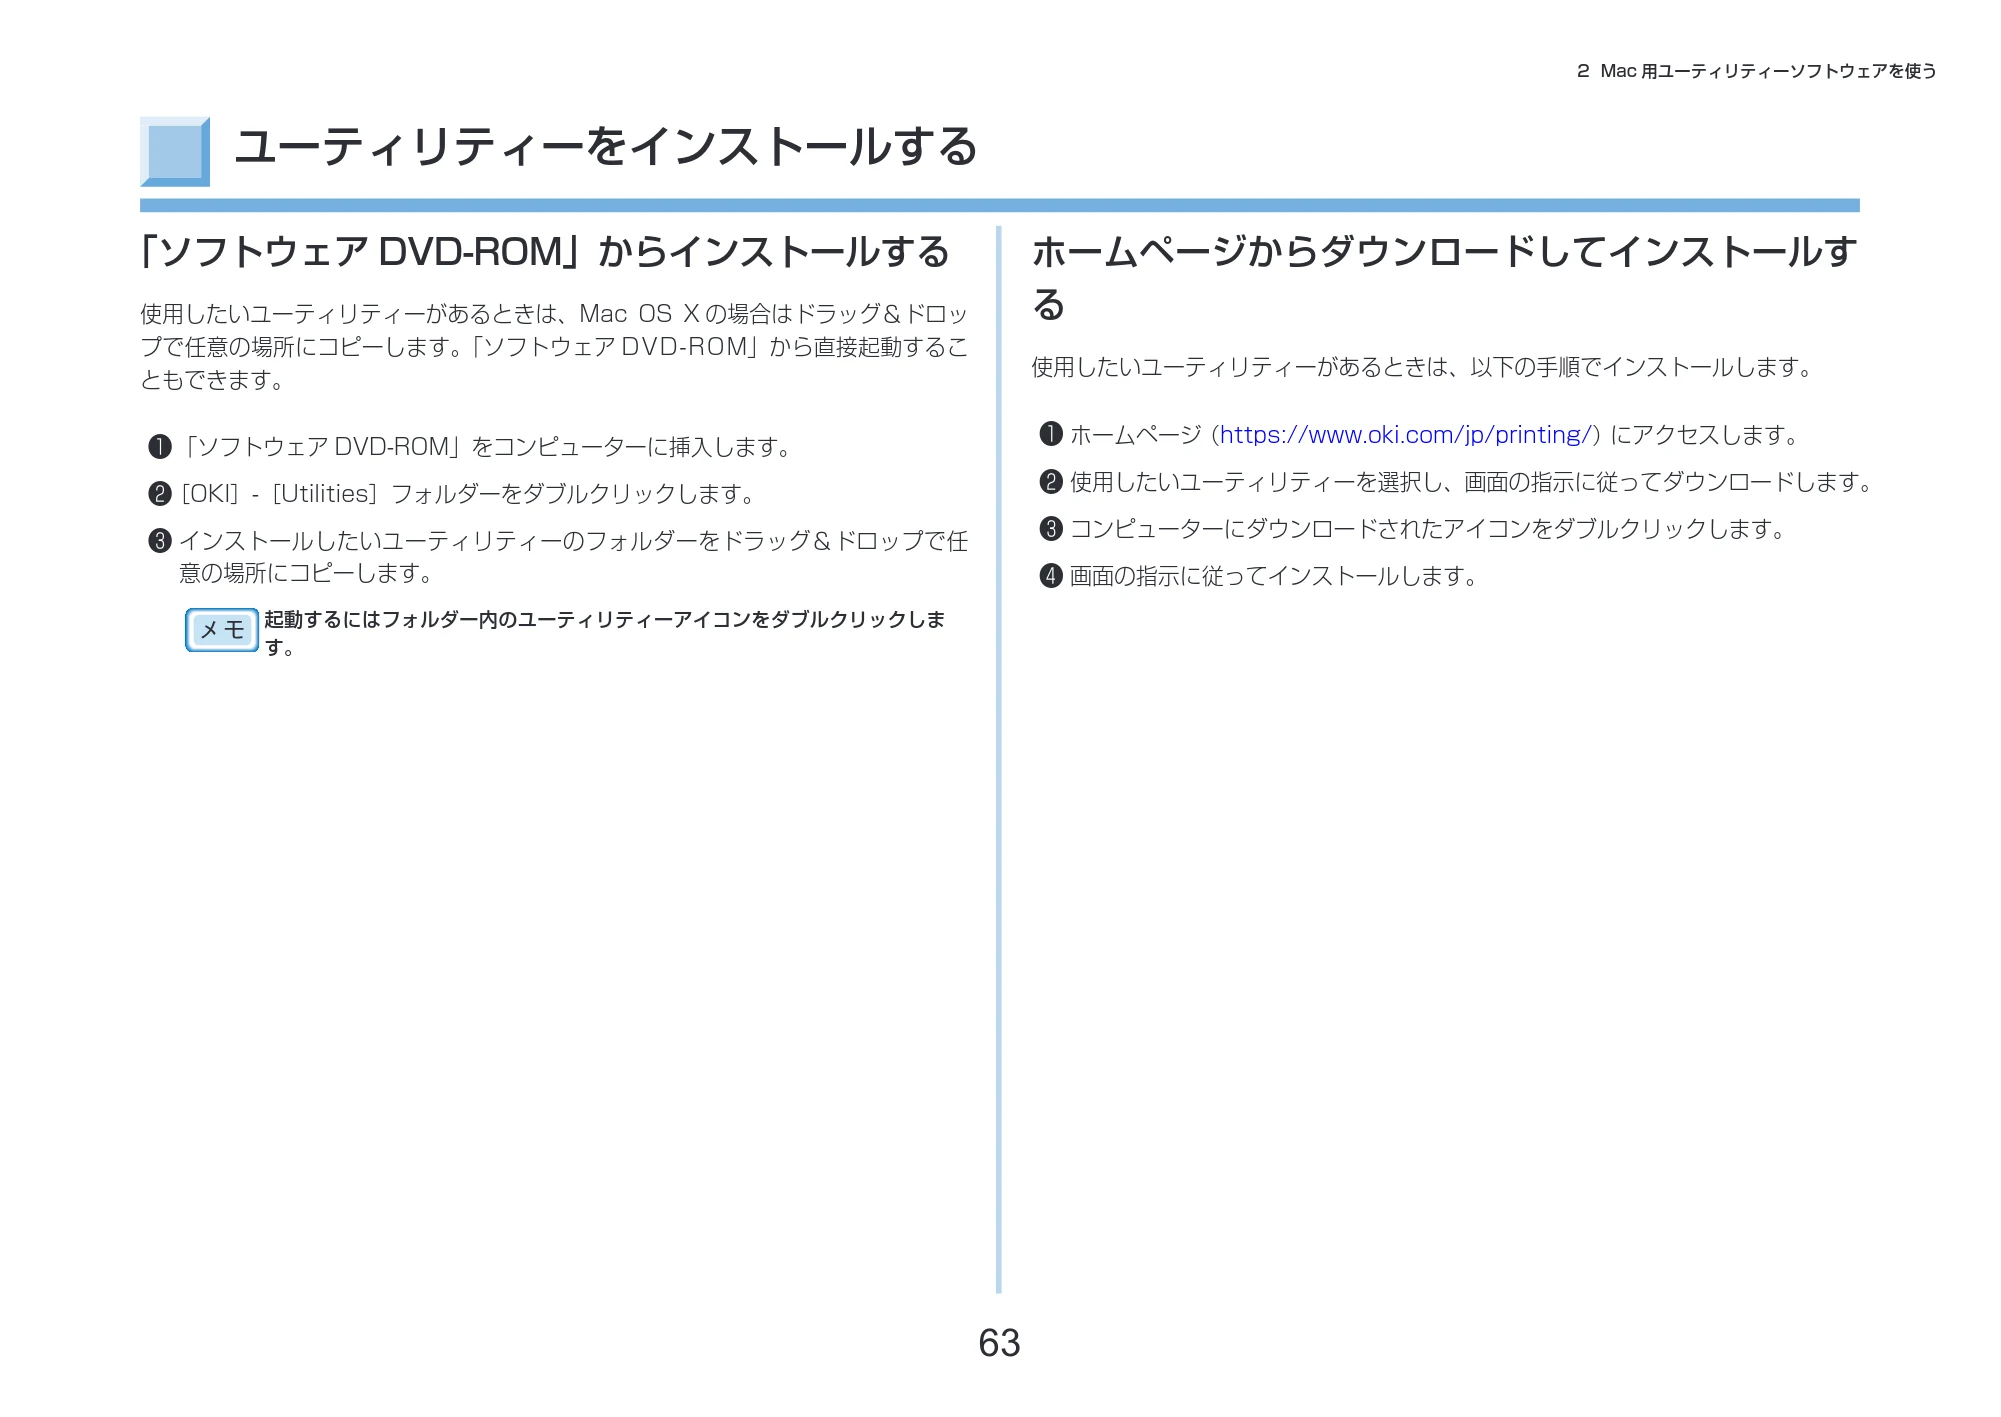Click the page header 2 Mac 用ユーティリティーソフトウェアを使う
Viewport: 2001px width, 1417px height.
[1756, 71]
